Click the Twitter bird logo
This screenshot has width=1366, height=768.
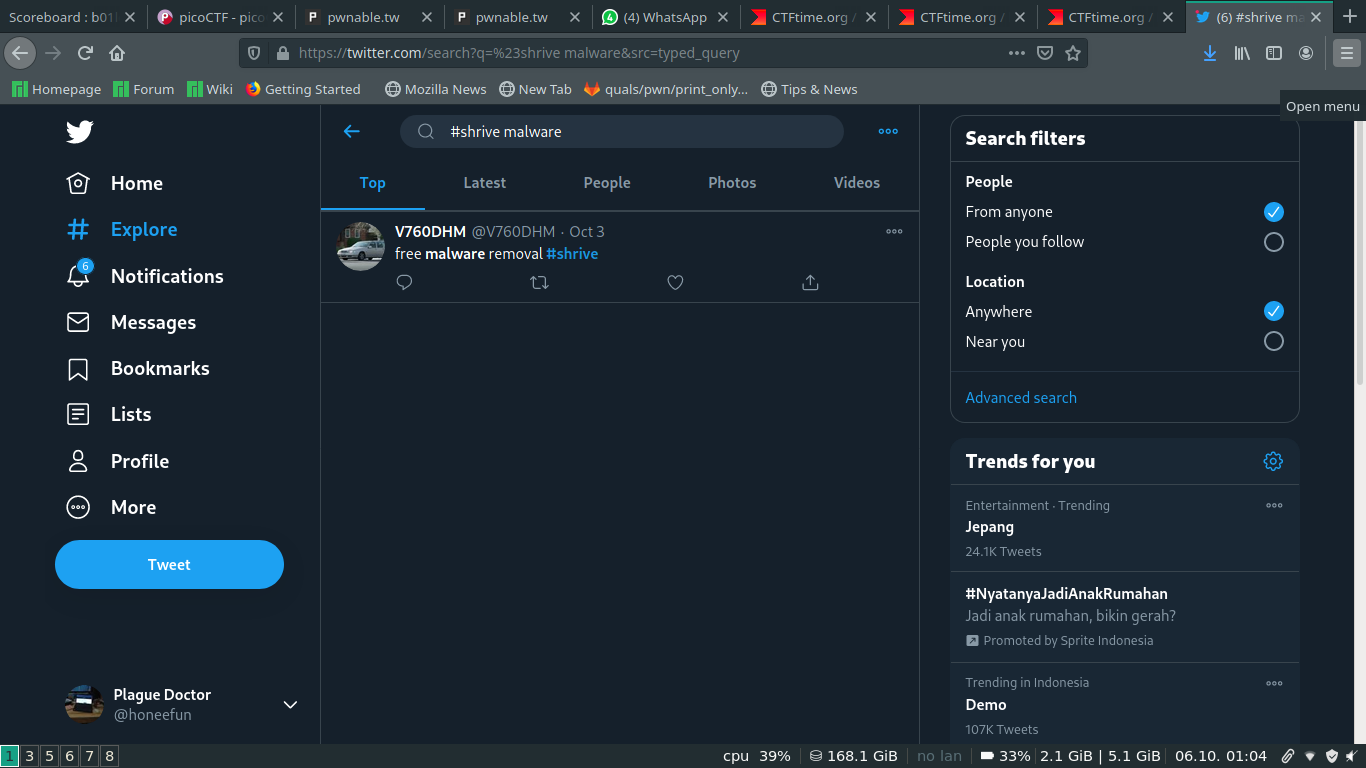[x=79, y=132]
